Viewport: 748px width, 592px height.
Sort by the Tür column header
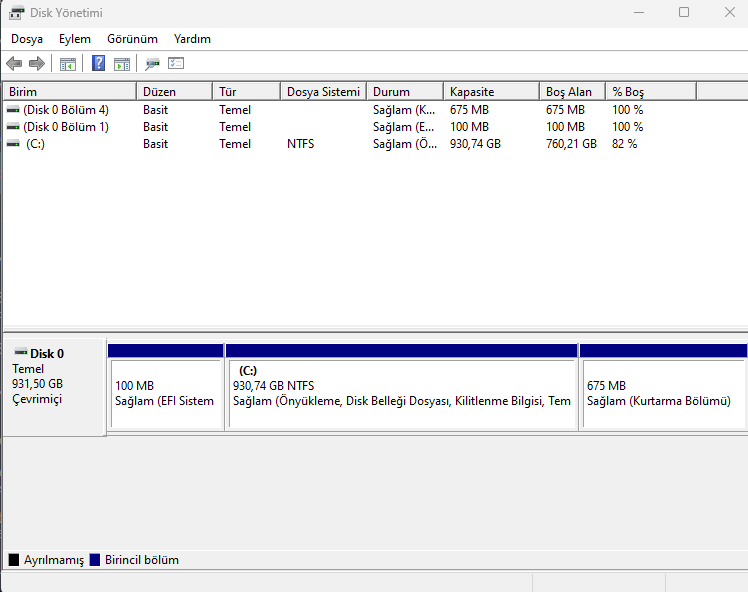tap(247, 92)
